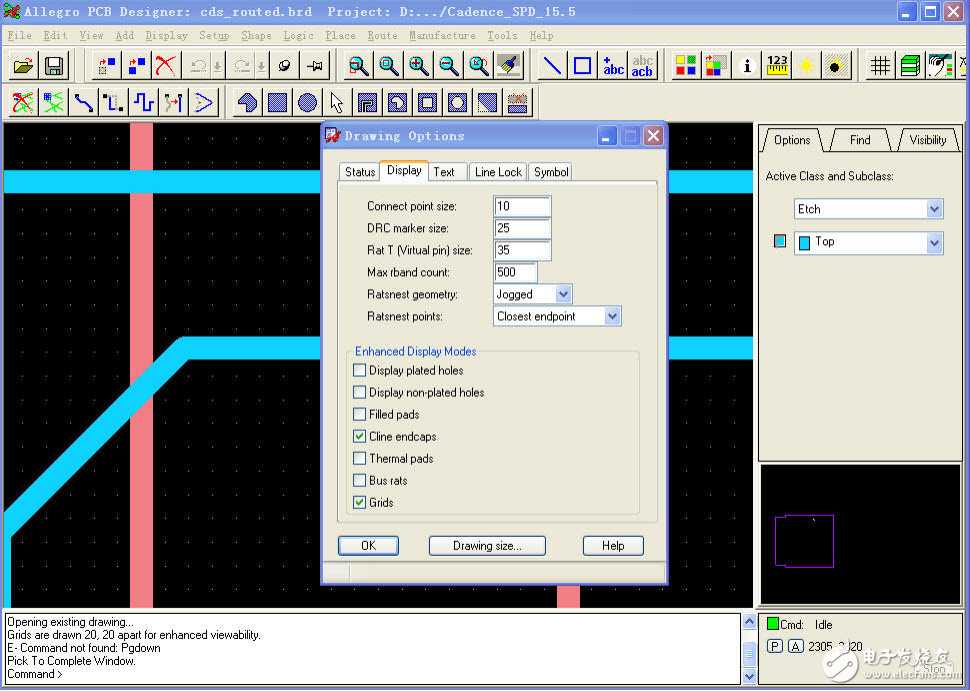Toggle the Filled pads checkbox
Viewport: 970px width, 691px height.
point(359,414)
